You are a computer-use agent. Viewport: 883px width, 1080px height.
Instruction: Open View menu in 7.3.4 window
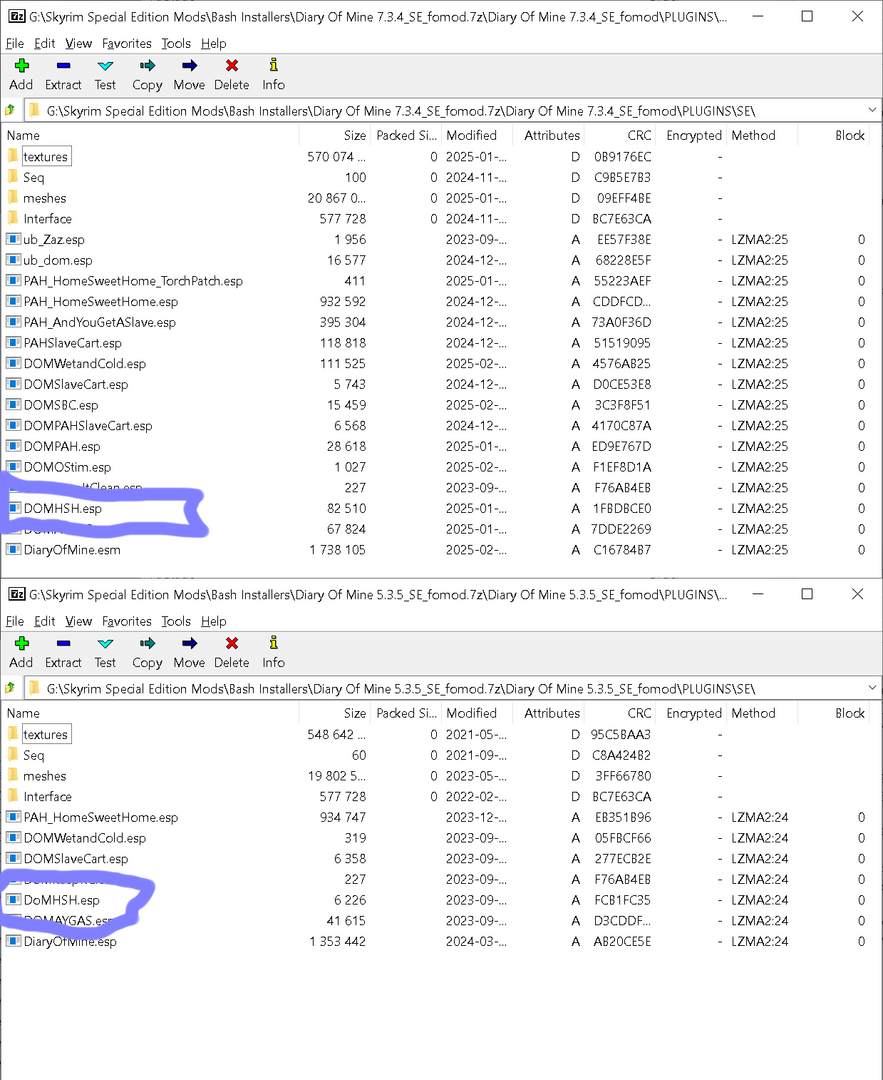click(x=79, y=43)
